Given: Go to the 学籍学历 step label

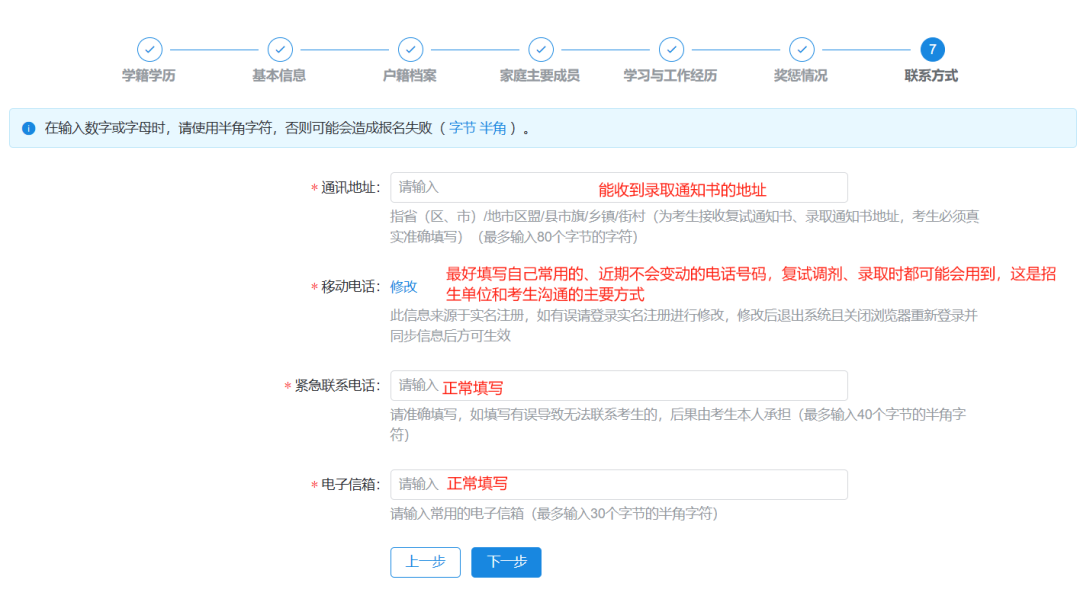Looking at the screenshot, I should 149,76.
